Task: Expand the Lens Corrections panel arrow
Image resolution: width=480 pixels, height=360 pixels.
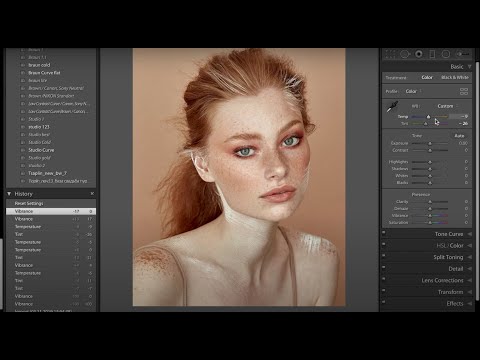Action: click(469, 280)
